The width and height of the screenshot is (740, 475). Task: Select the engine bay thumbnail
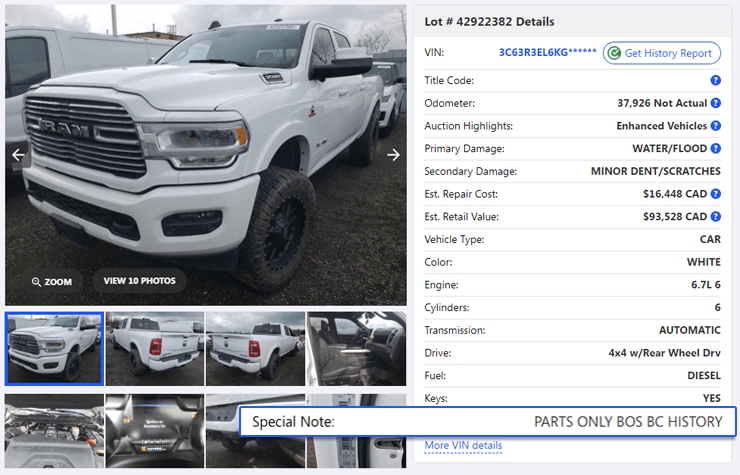click(x=54, y=431)
